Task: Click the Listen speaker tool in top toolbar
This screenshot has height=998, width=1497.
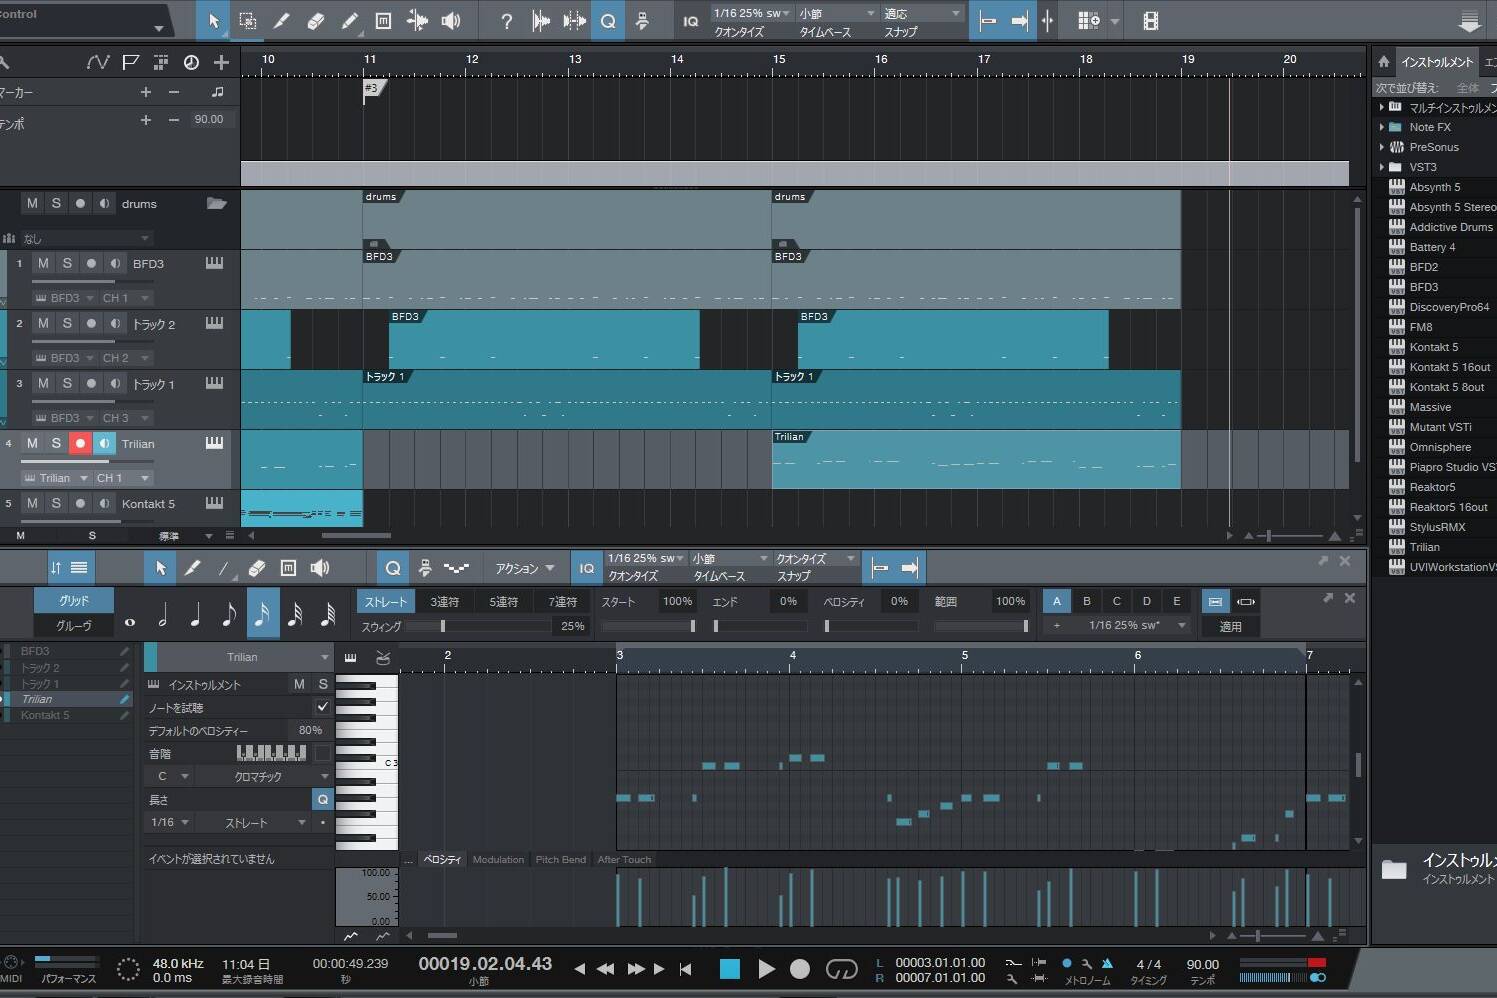Action: 451,21
